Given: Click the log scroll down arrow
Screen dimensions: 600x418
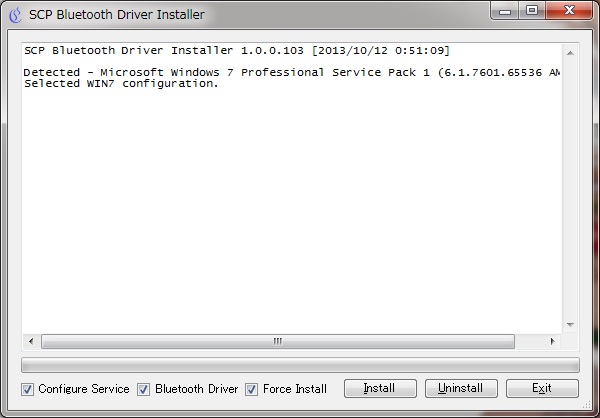Looking at the screenshot, I should [x=570, y=325].
